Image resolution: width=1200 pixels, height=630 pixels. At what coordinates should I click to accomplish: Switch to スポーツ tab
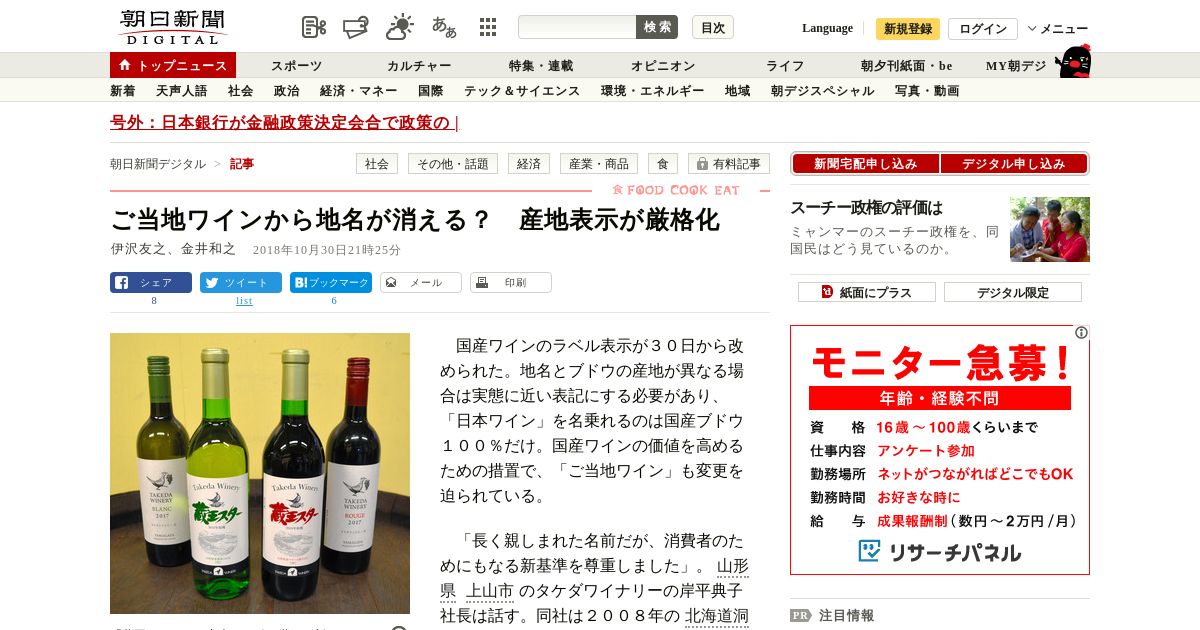296,65
